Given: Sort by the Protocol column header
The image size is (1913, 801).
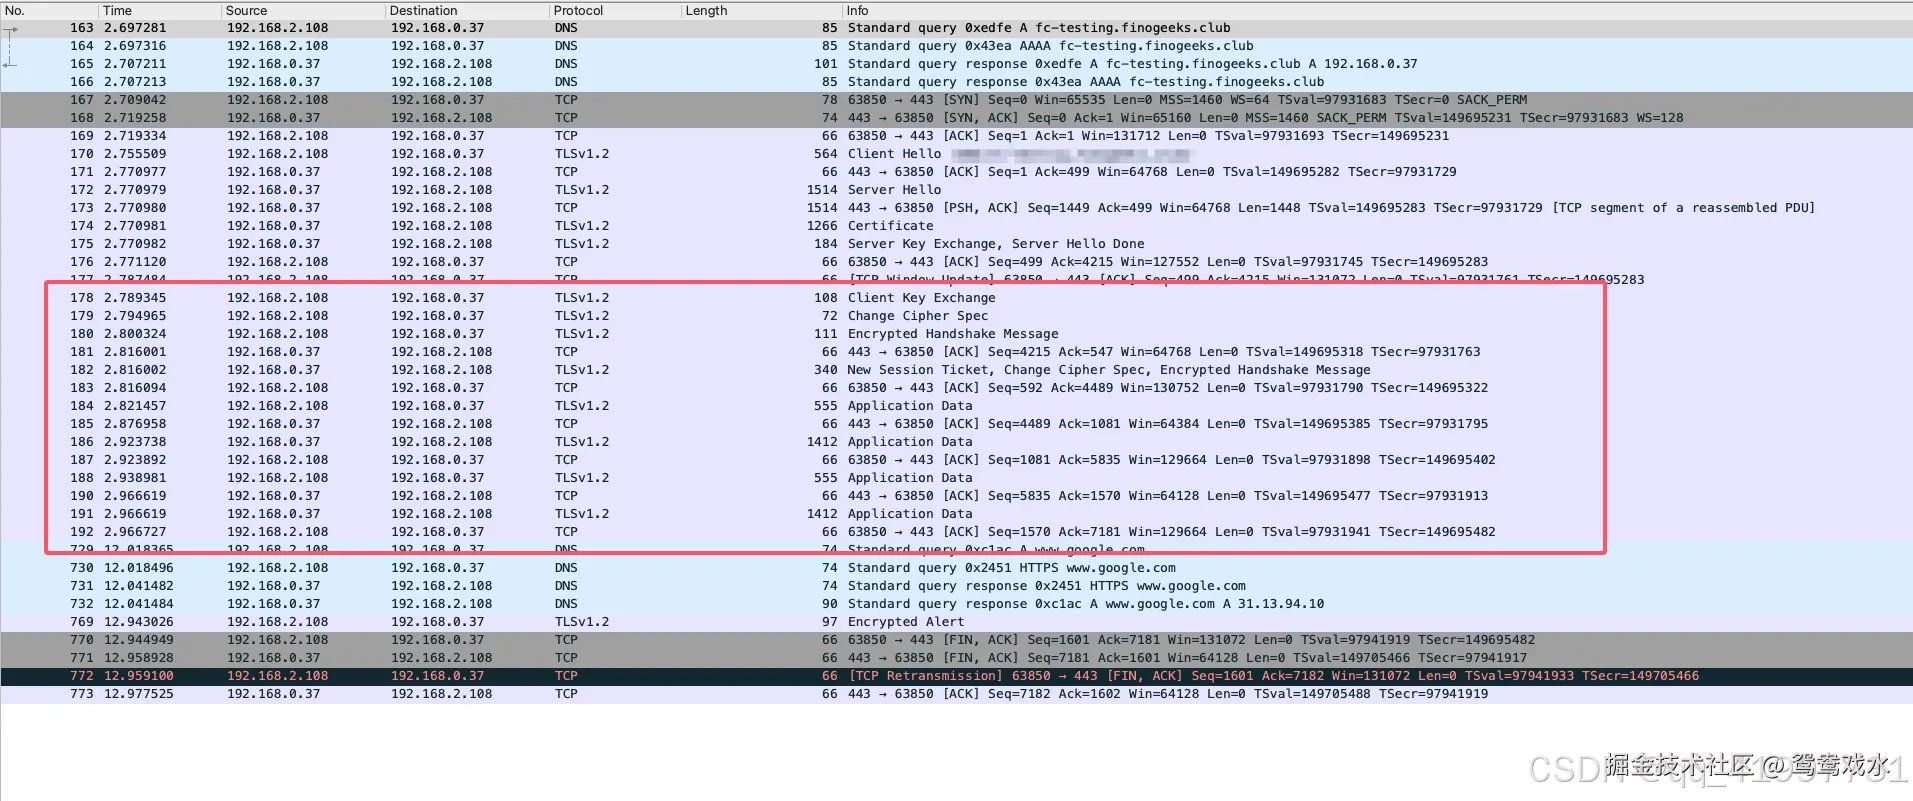Looking at the screenshot, I should (x=615, y=10).
